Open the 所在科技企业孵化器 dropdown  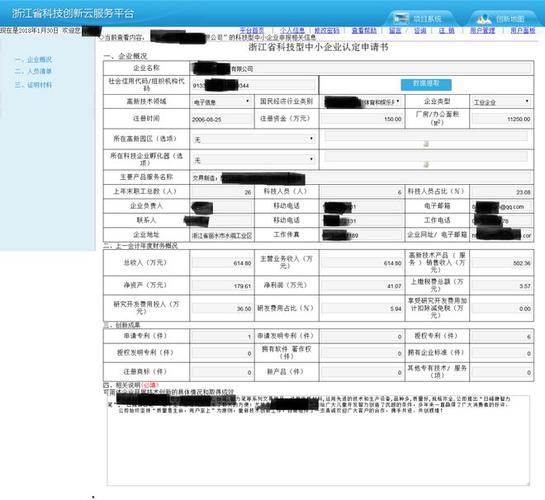click(x=254, y=160)
